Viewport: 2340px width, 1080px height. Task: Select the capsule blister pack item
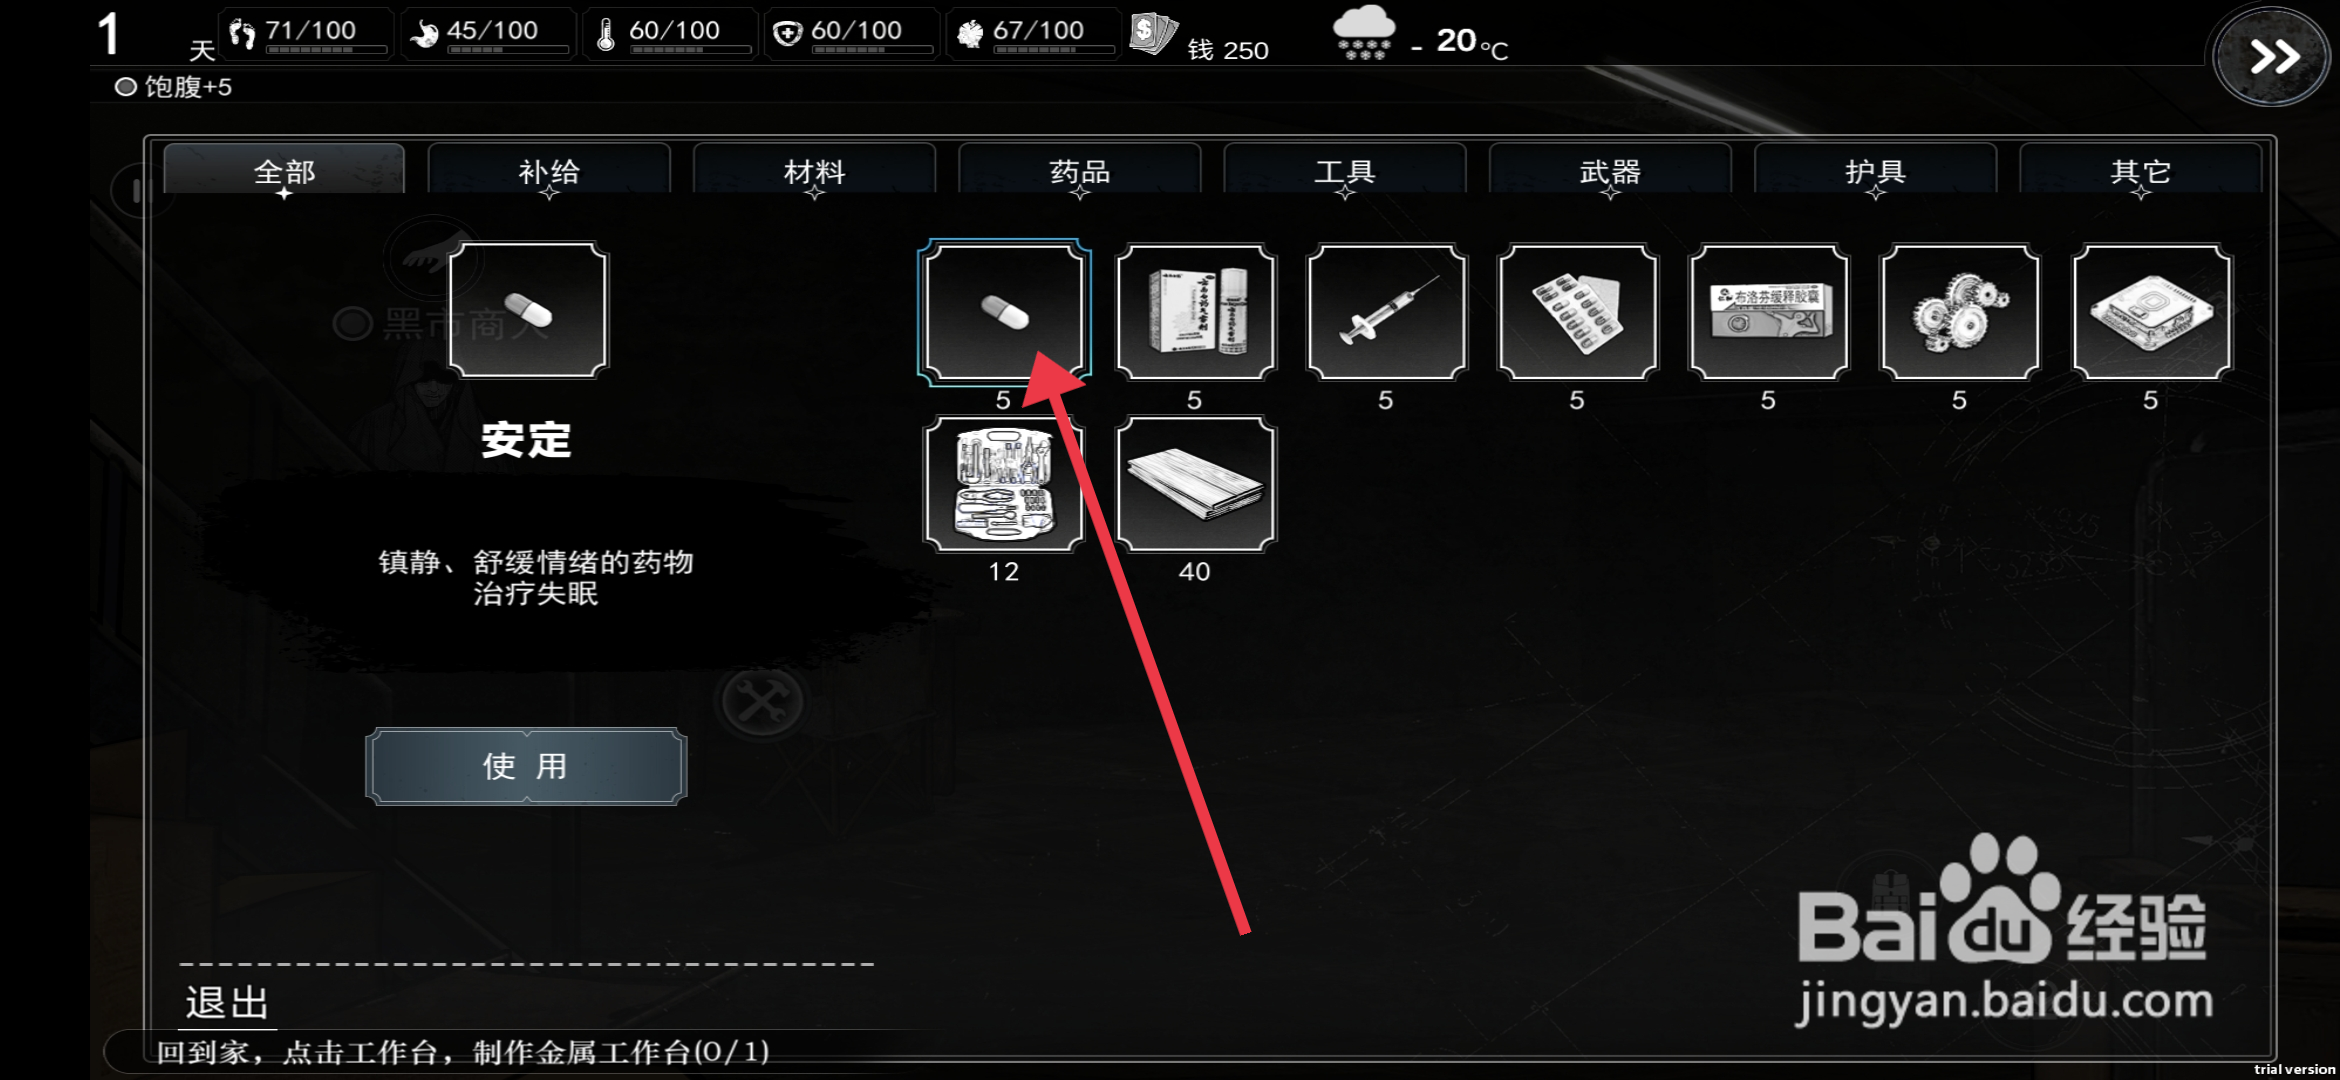click(1577, 312)
